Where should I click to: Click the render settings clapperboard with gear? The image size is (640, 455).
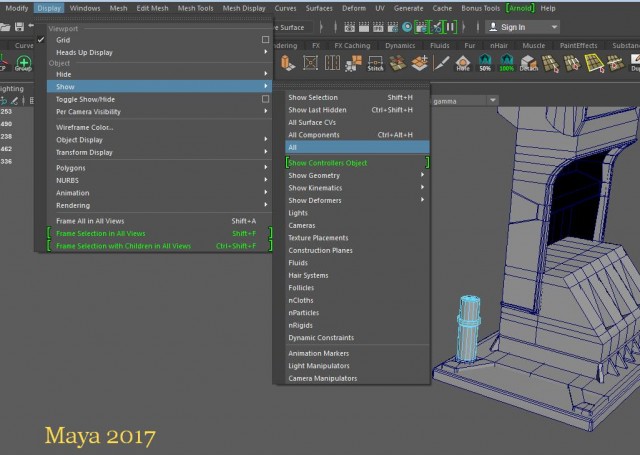(x=392, y=27)
